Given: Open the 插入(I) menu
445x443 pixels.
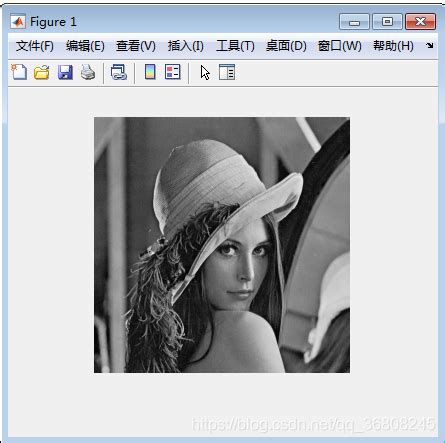Looking at the screenshot, I should (186, 46).
